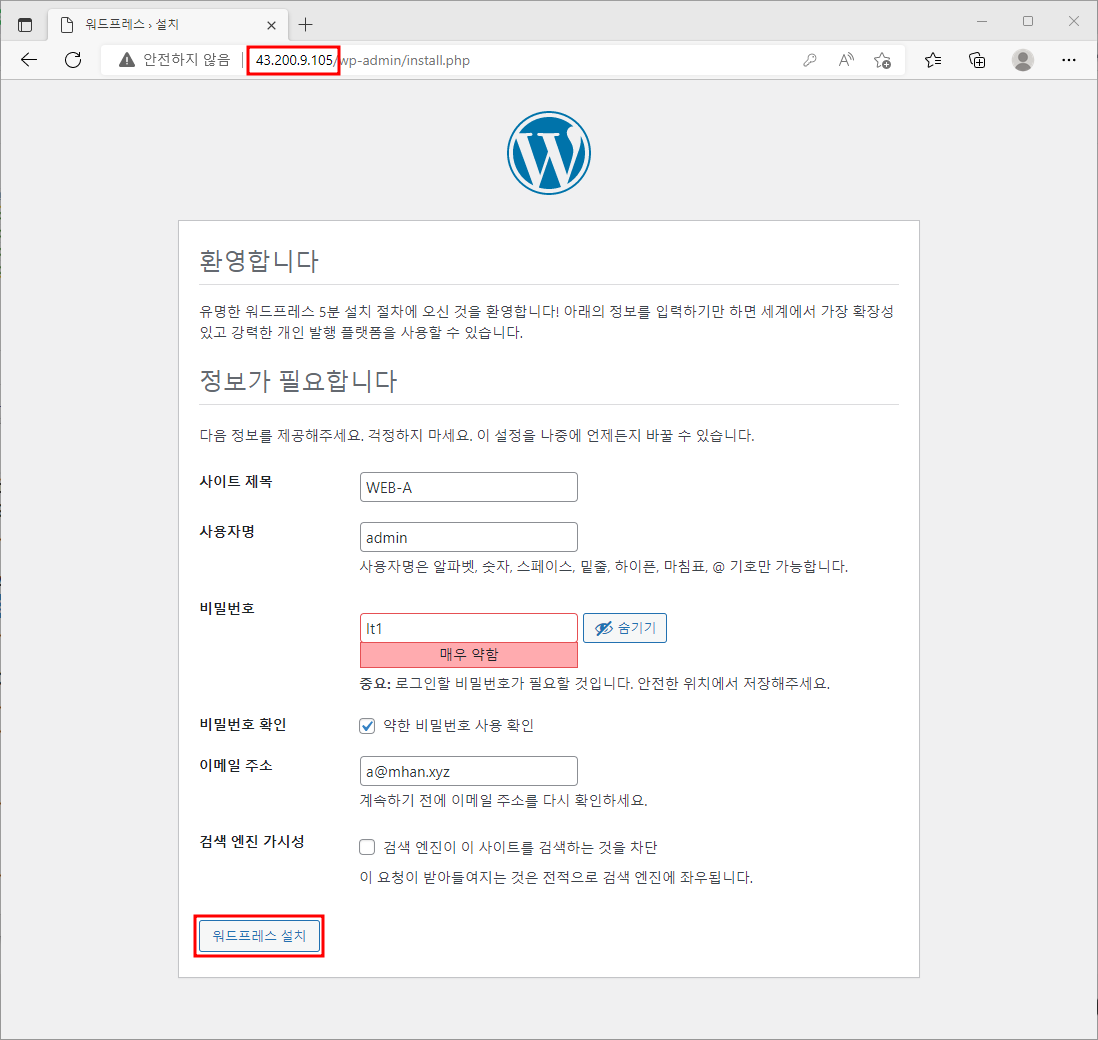The height and width of the screenshot is (1040, 1098).
Task: Close the 워드프레스 설치 tab
Action: 272,25
